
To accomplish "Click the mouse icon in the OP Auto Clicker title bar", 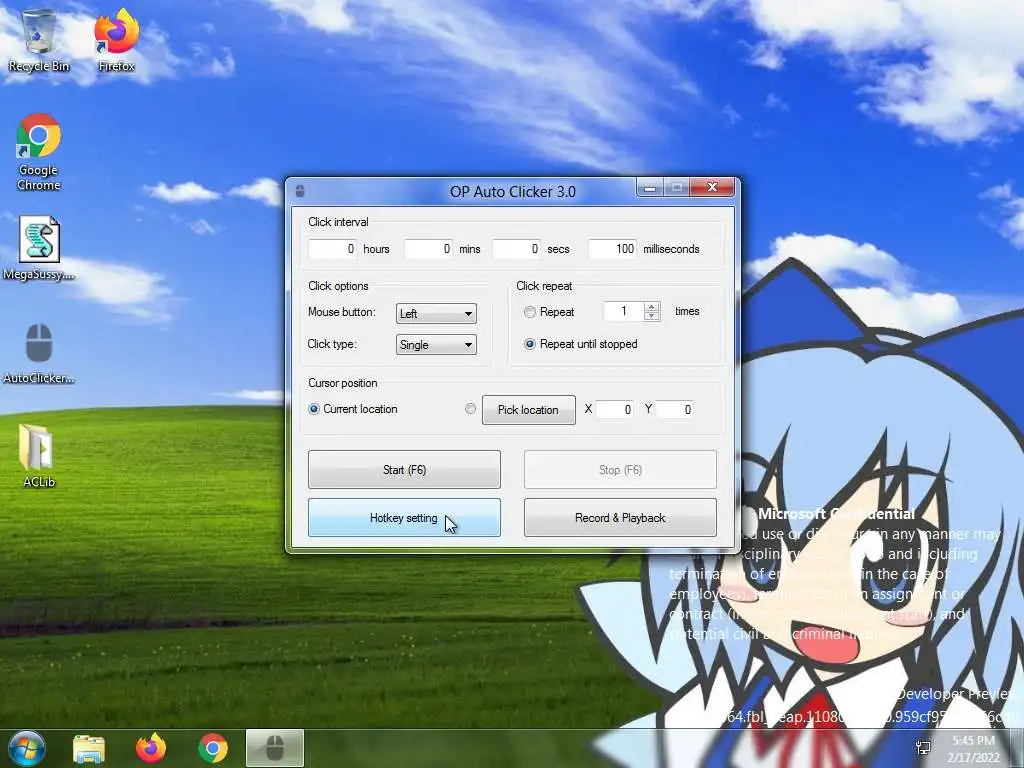I will click(x=300, y=191).
